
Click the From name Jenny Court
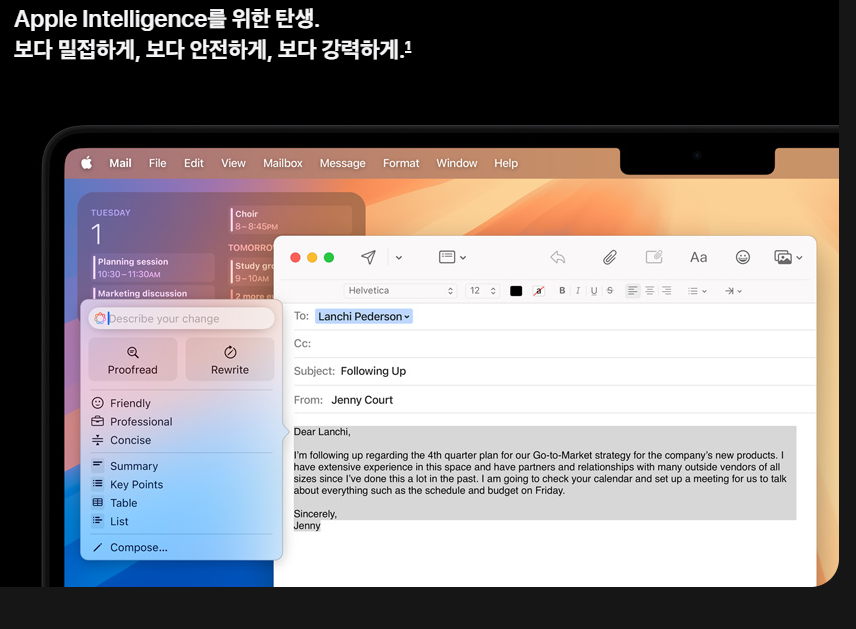click(362, 400)
